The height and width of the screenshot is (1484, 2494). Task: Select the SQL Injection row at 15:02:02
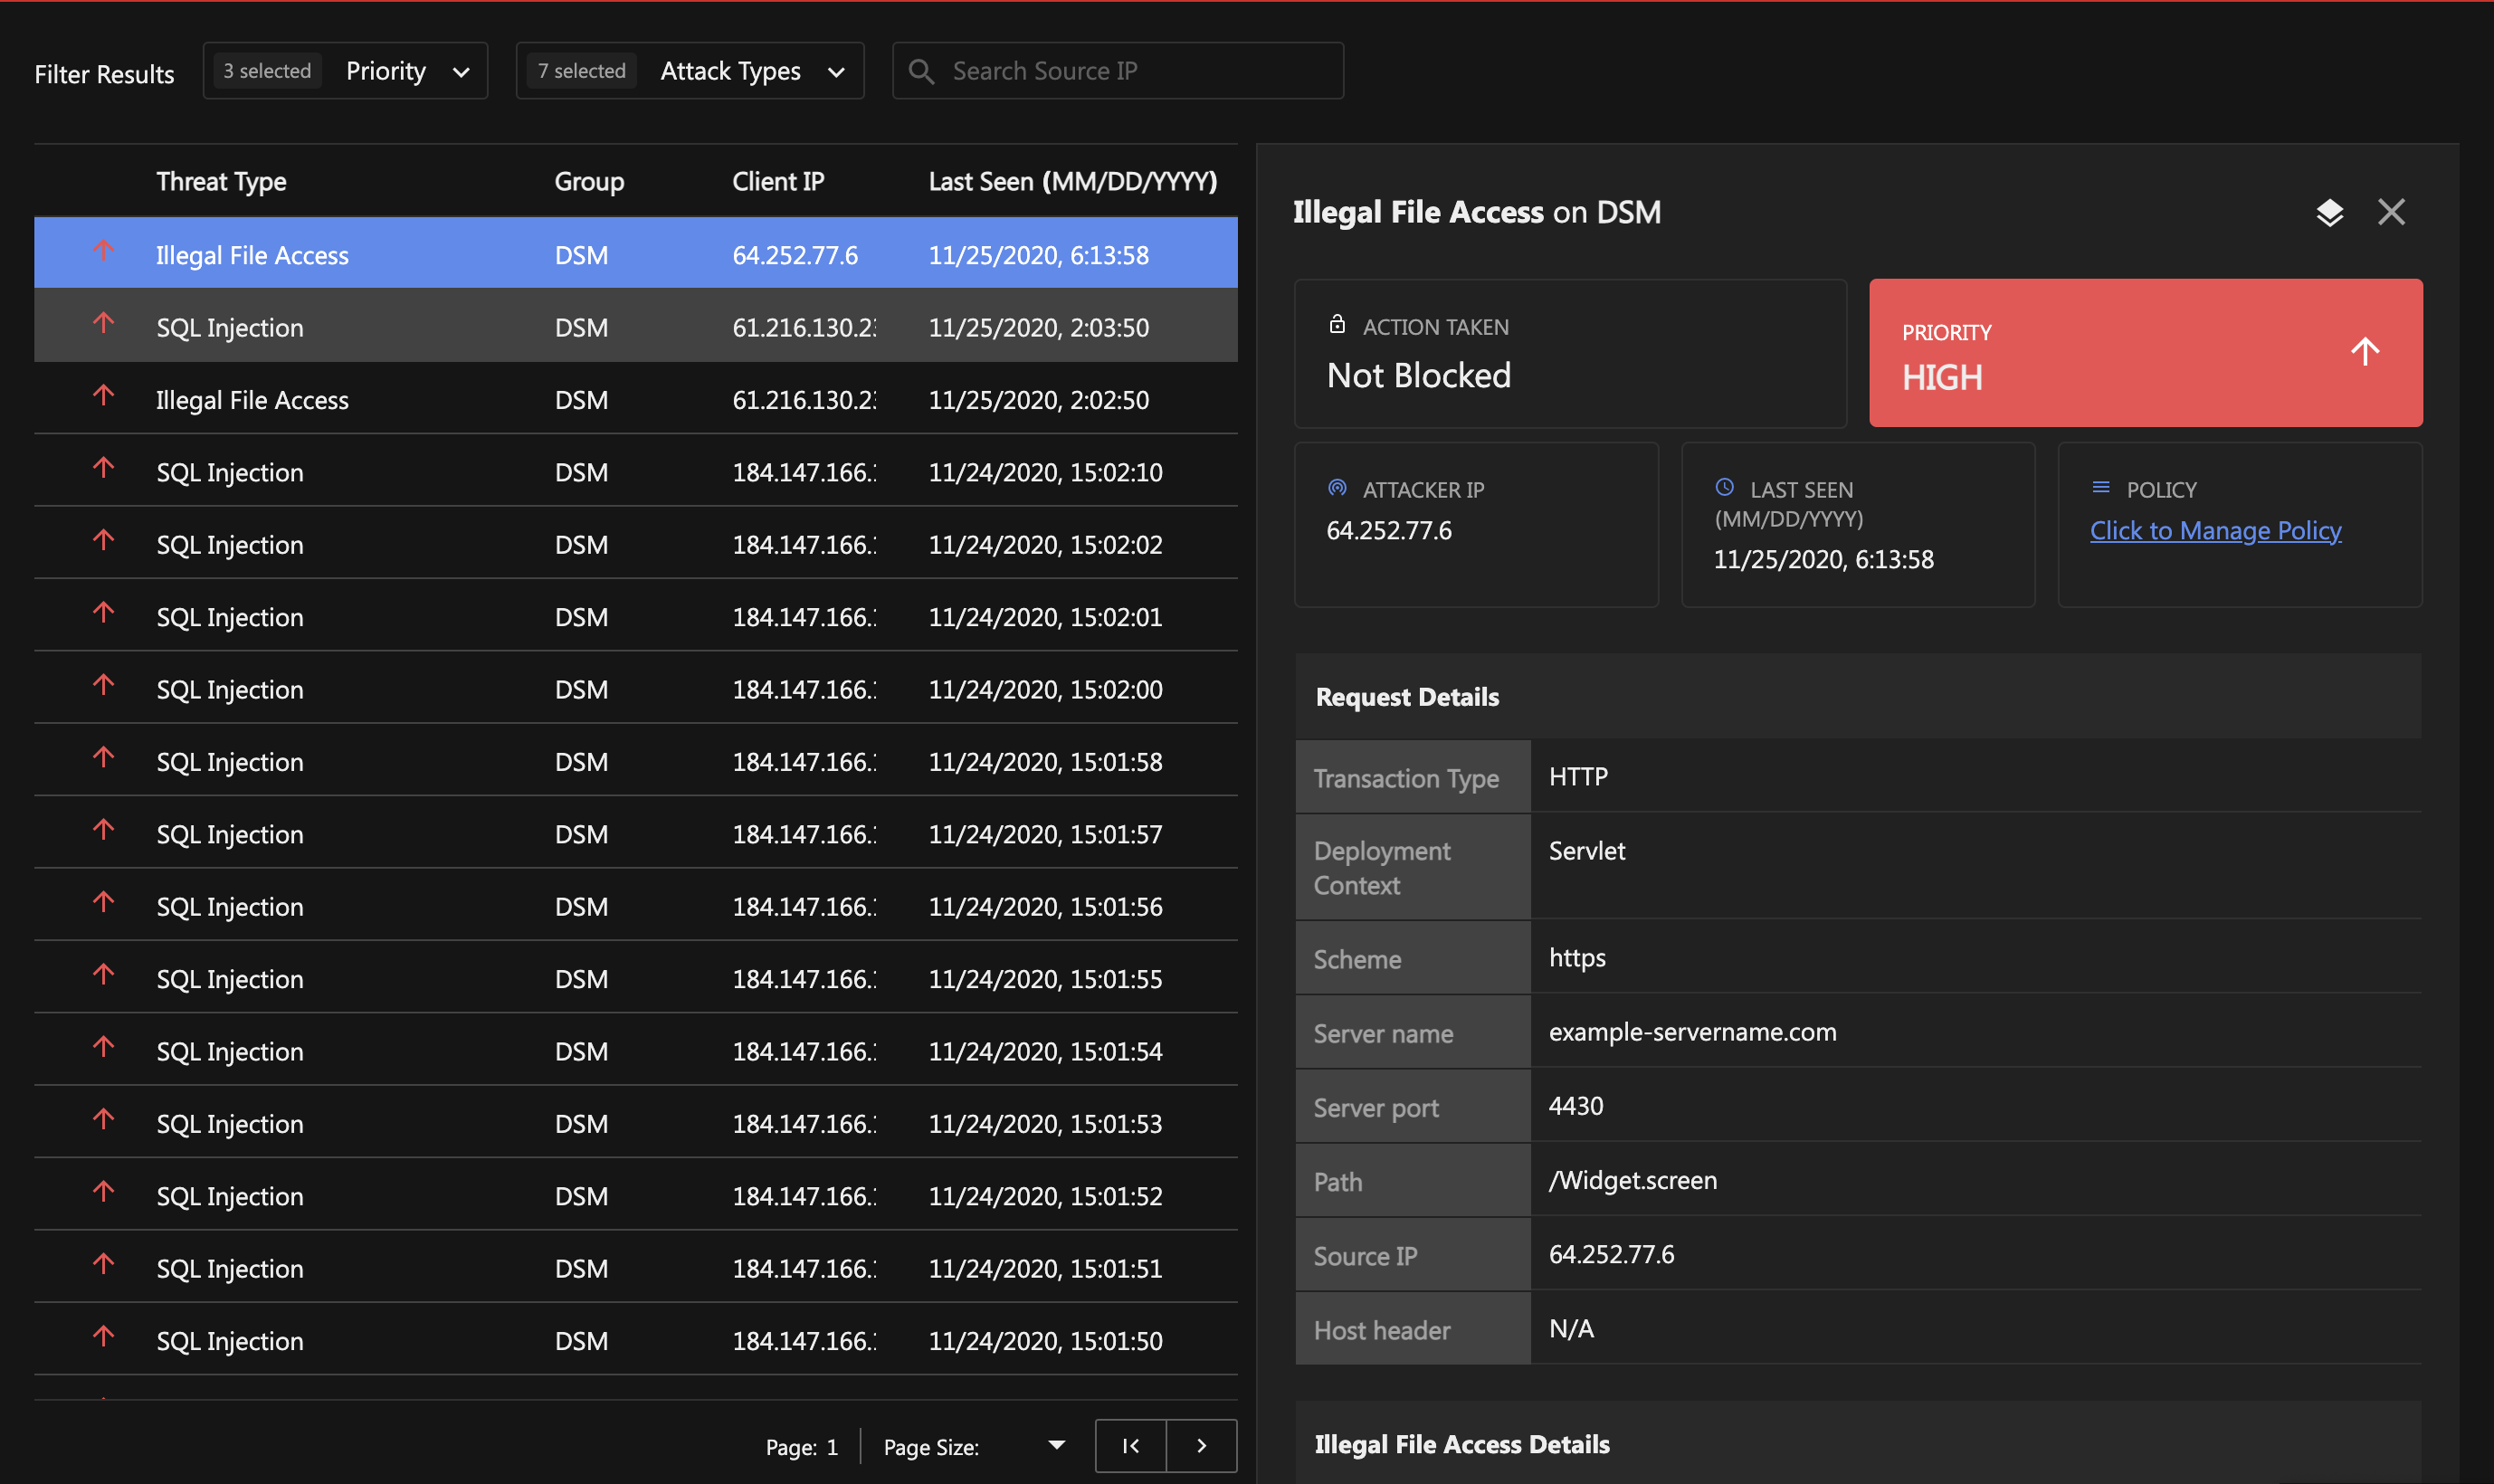(x=636, y=543)
